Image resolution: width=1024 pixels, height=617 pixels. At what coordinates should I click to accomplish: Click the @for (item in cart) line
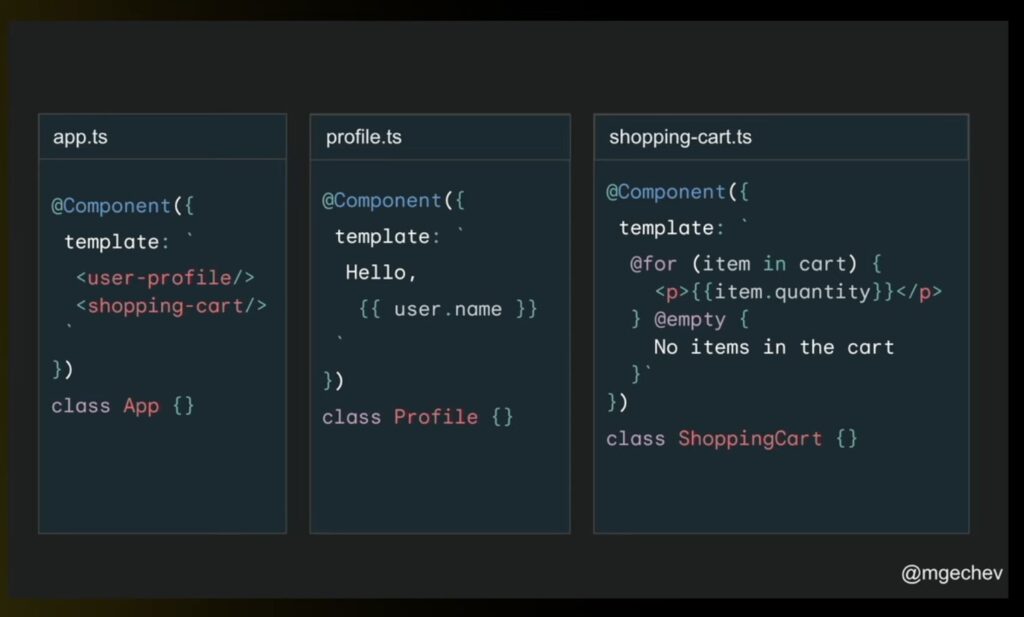pos(756,264)
